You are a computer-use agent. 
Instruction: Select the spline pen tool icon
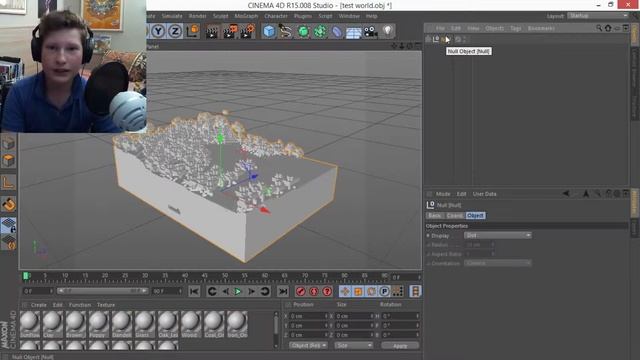[x=286, y=31]
